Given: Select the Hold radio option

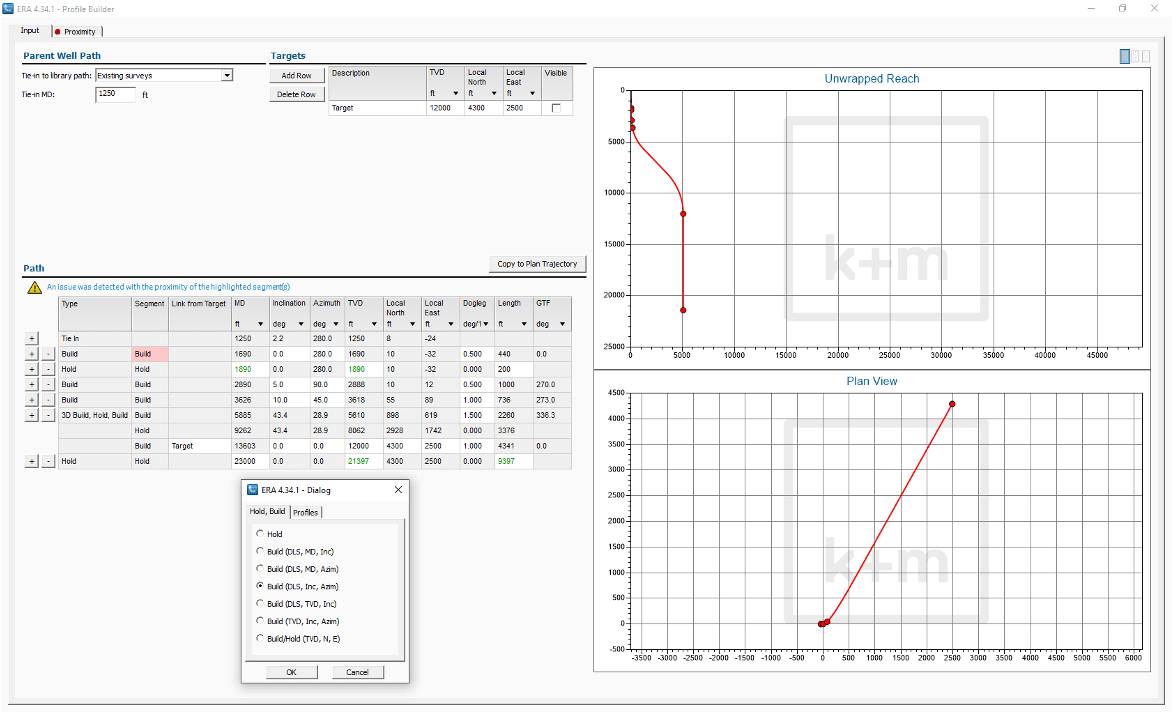Looking at the screenshot, I should click(260, 533).
